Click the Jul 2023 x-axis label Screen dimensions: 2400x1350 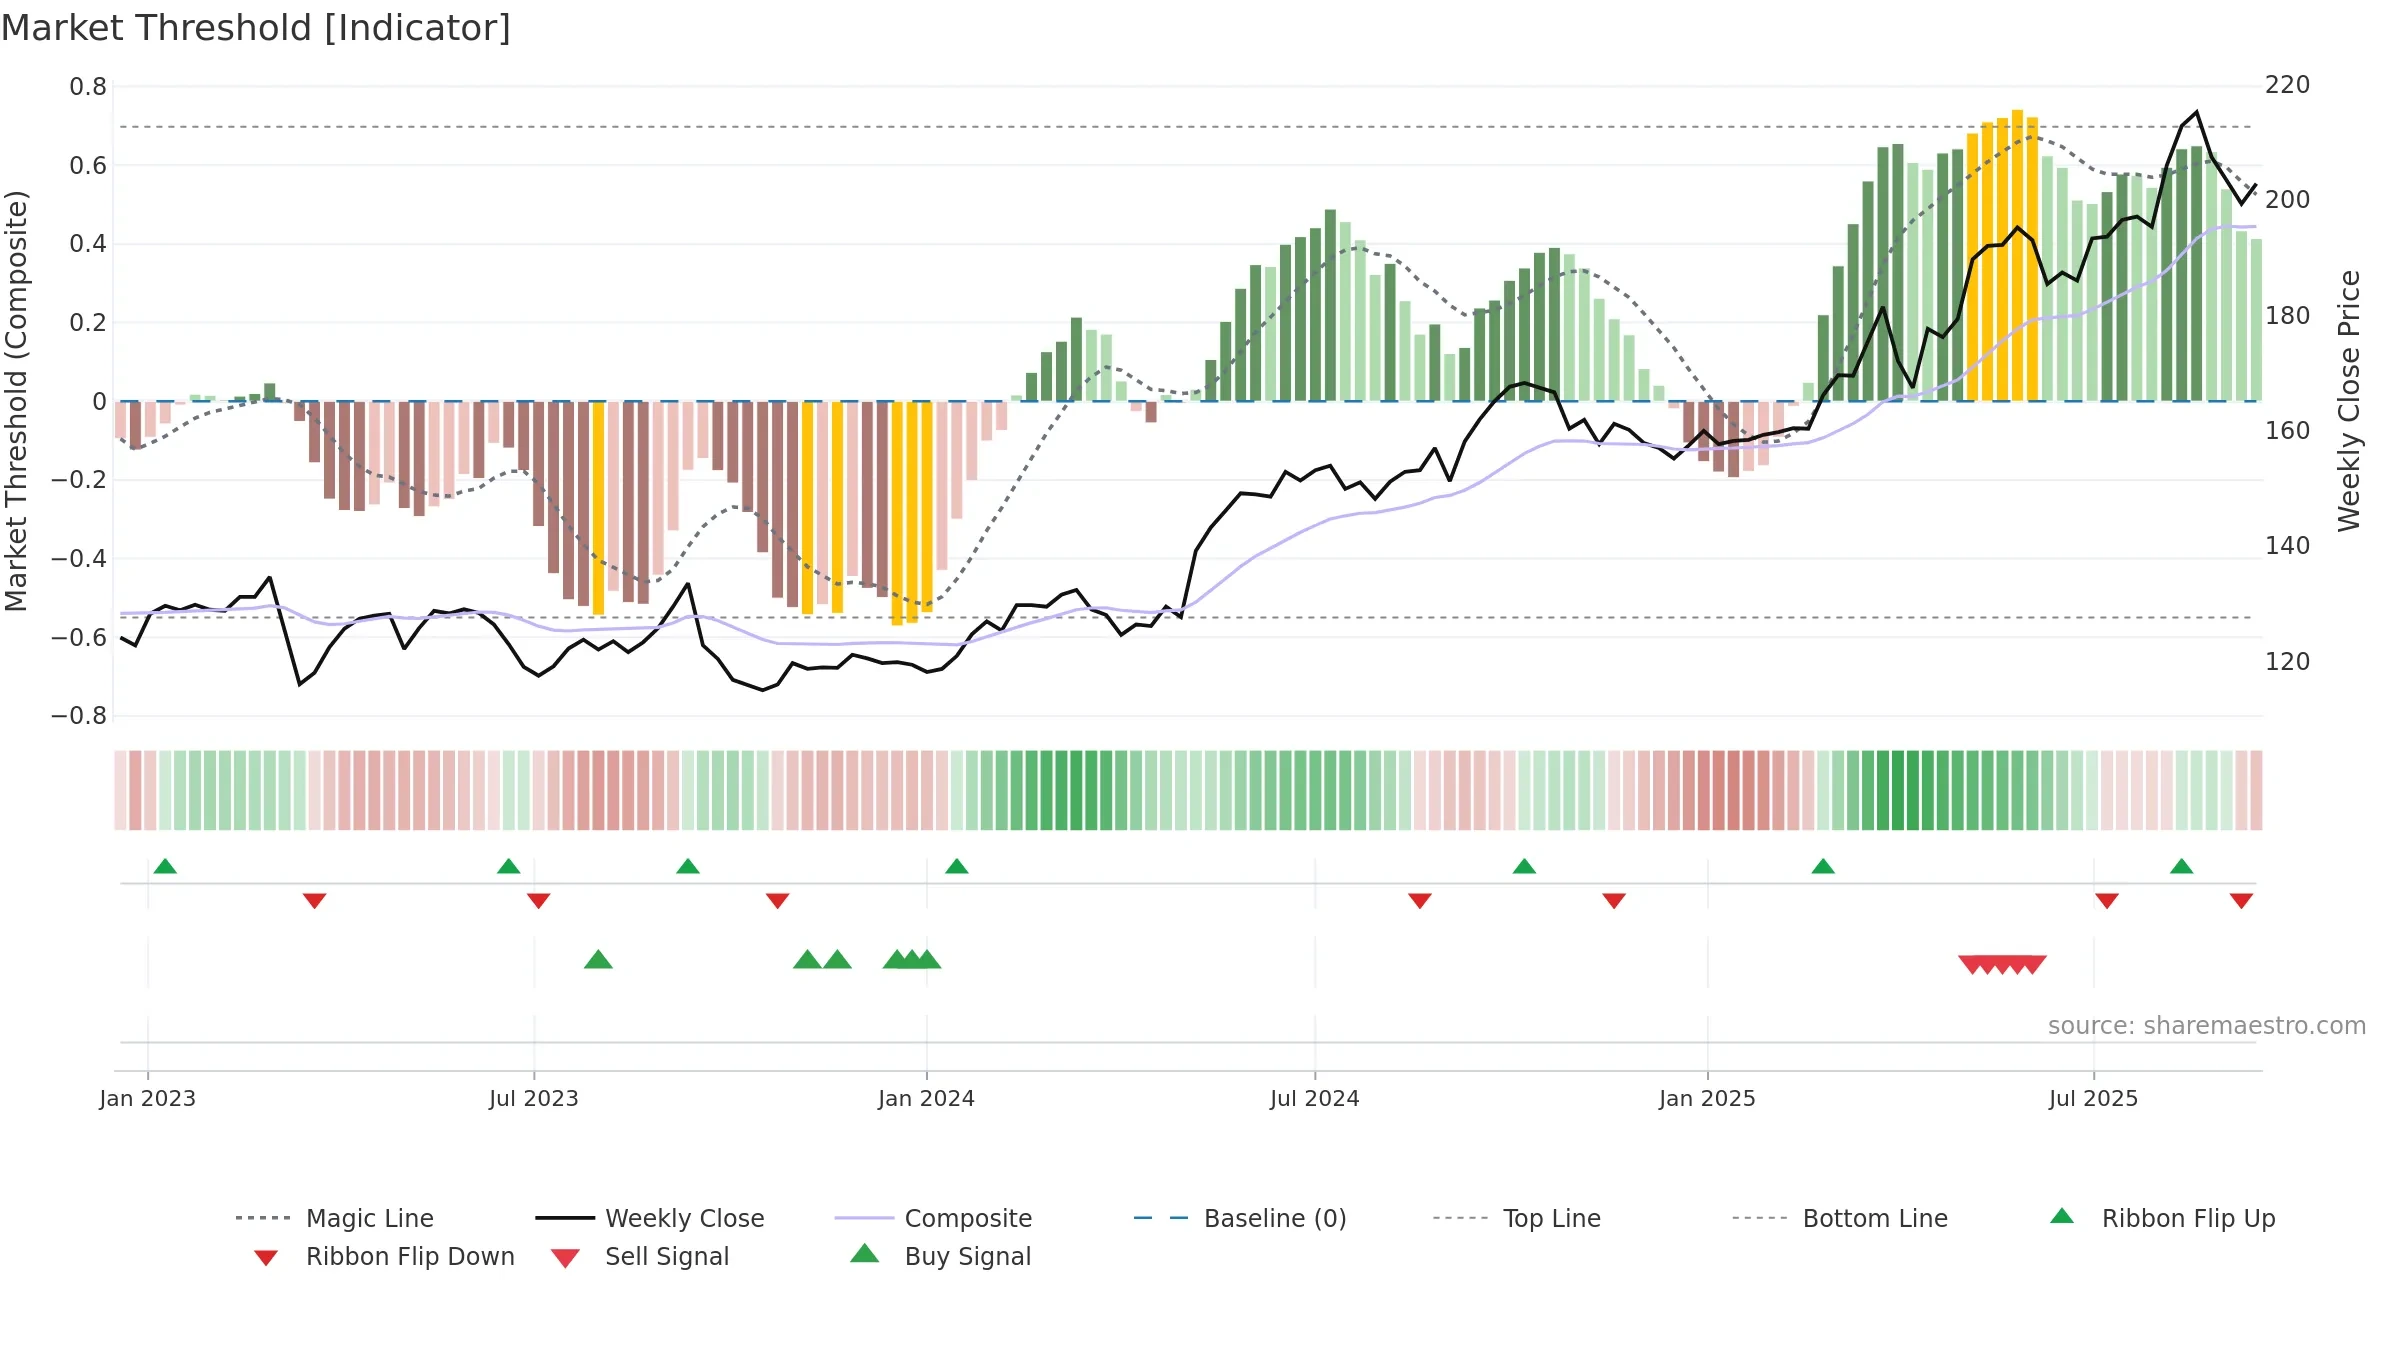click(x=534, y=1098)
